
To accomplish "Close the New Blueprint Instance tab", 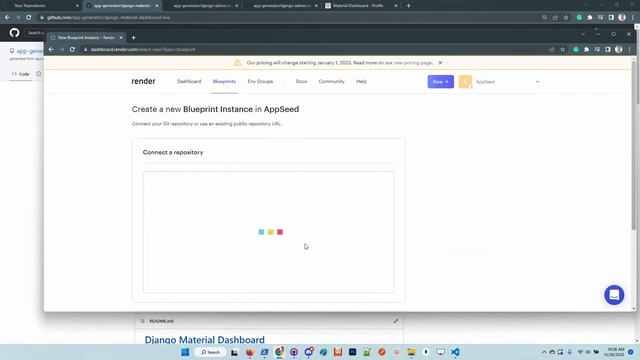I will pos(121,38).
